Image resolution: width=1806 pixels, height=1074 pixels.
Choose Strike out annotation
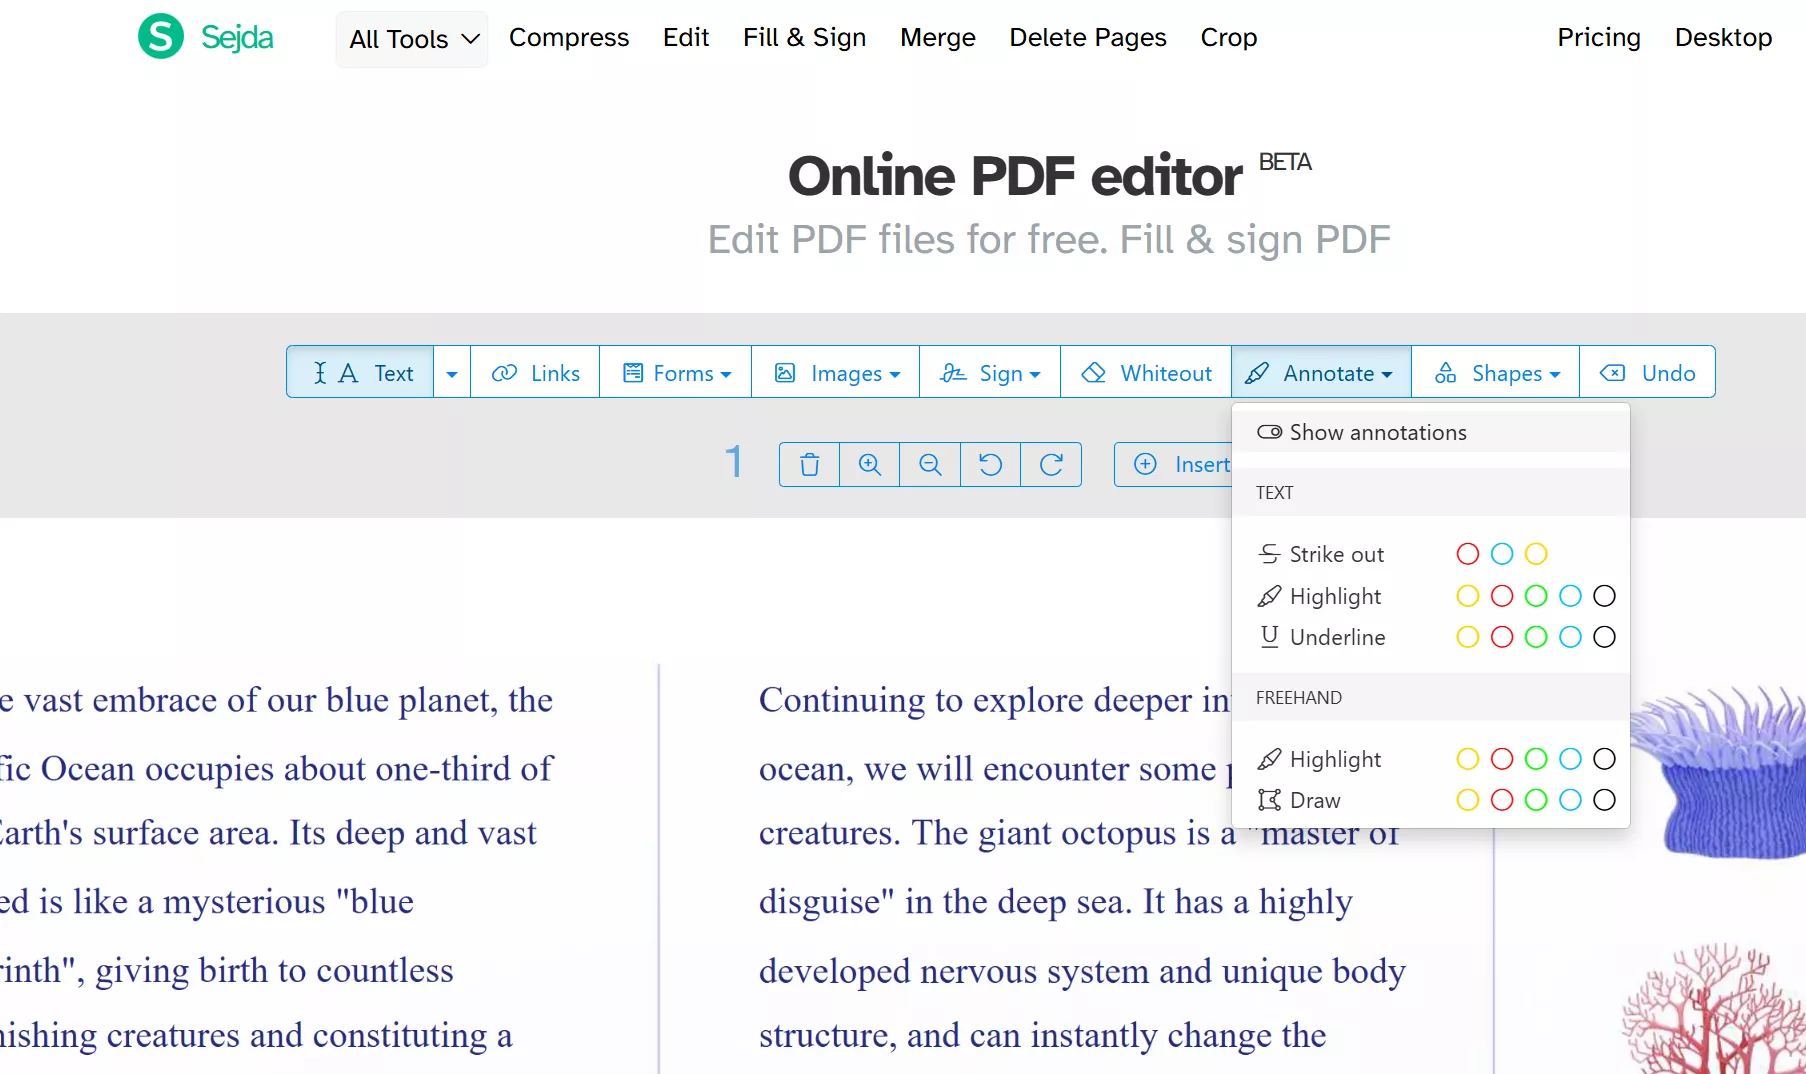[x=1321, y=554]
